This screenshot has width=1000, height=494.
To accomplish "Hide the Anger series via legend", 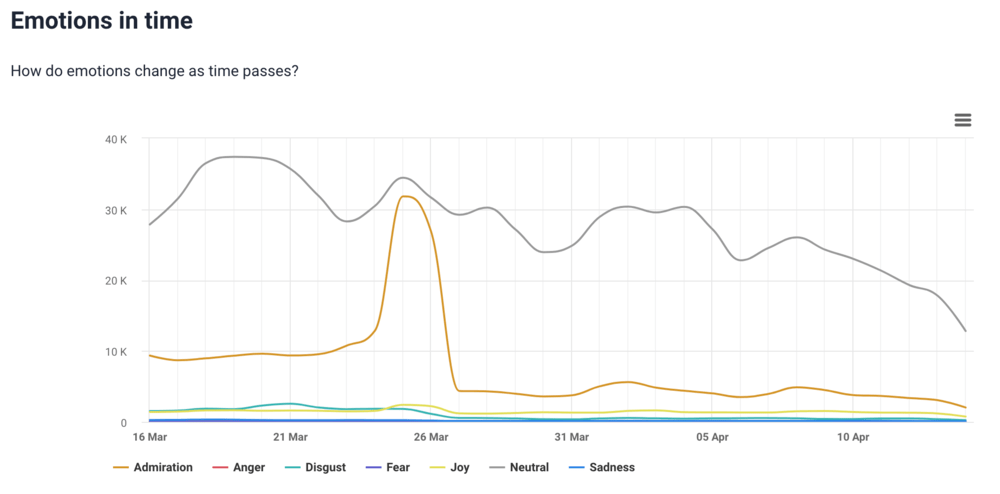I will coord(249,467).
